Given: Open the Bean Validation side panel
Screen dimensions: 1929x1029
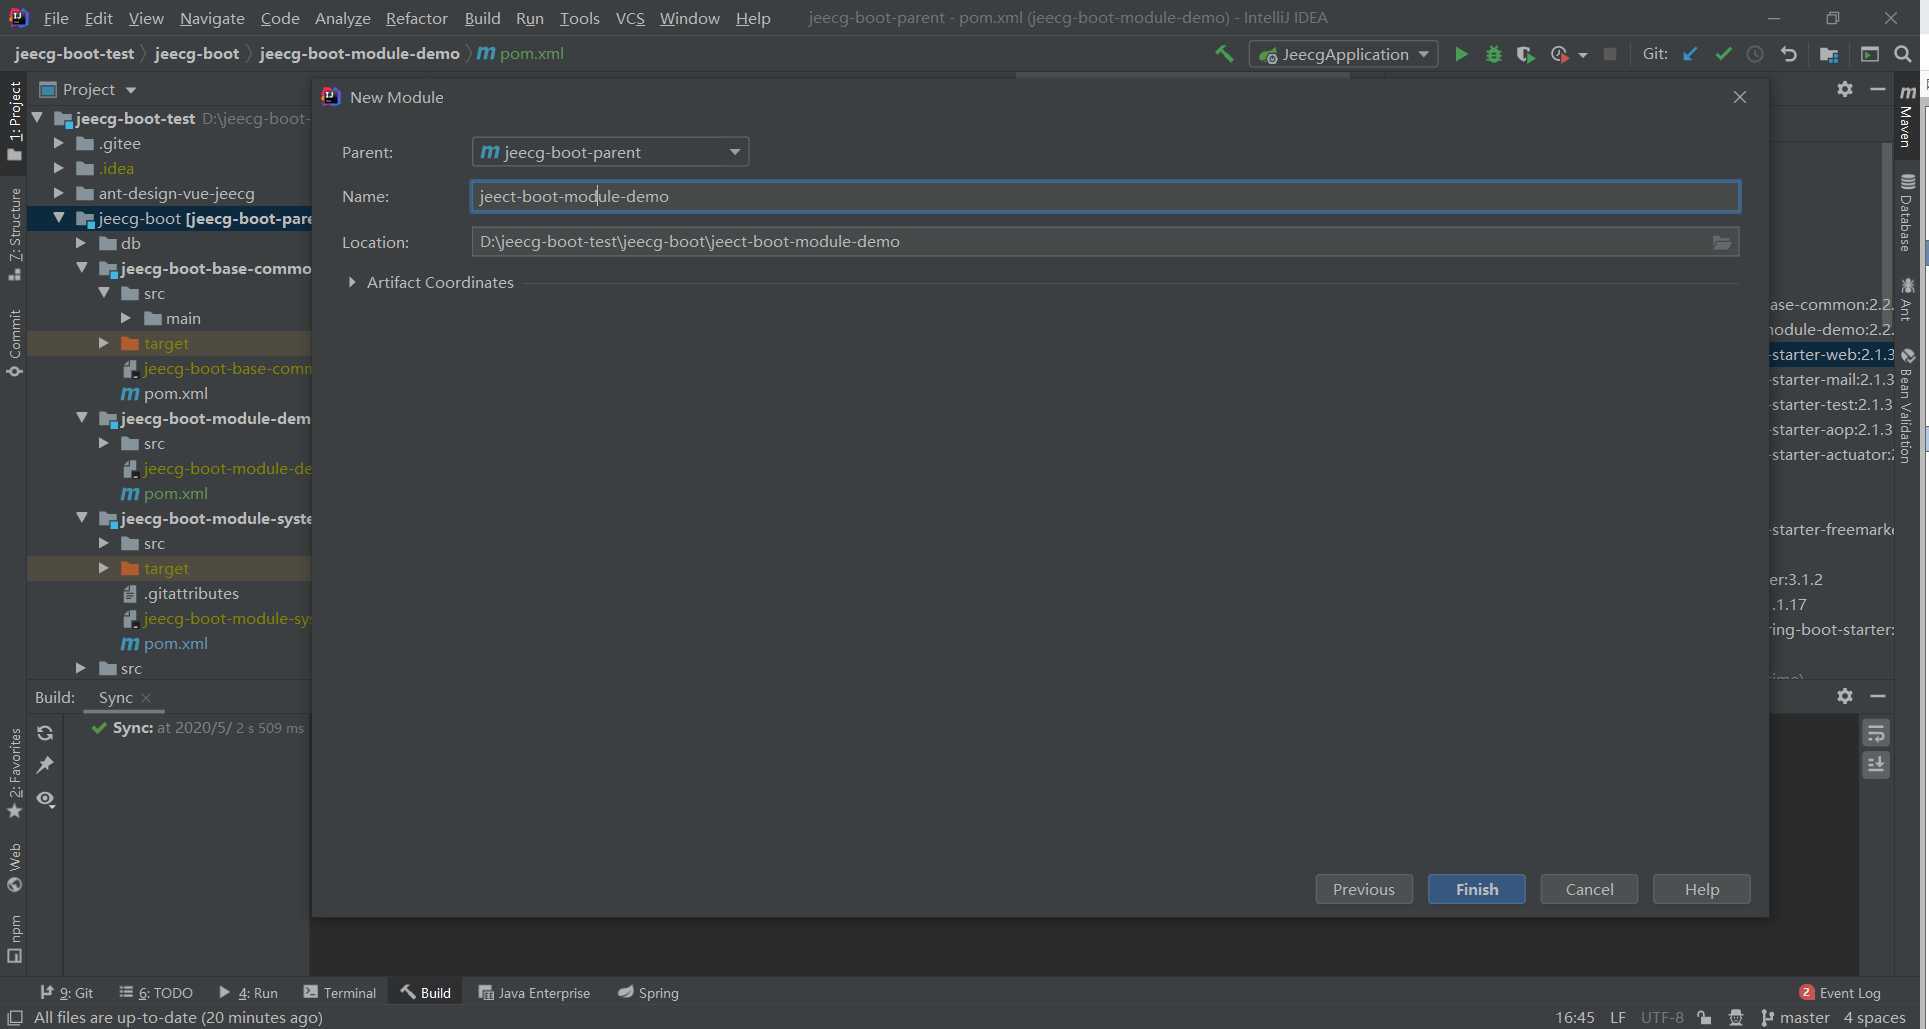Looking at the screenshot, I should tap(1907, 406).
